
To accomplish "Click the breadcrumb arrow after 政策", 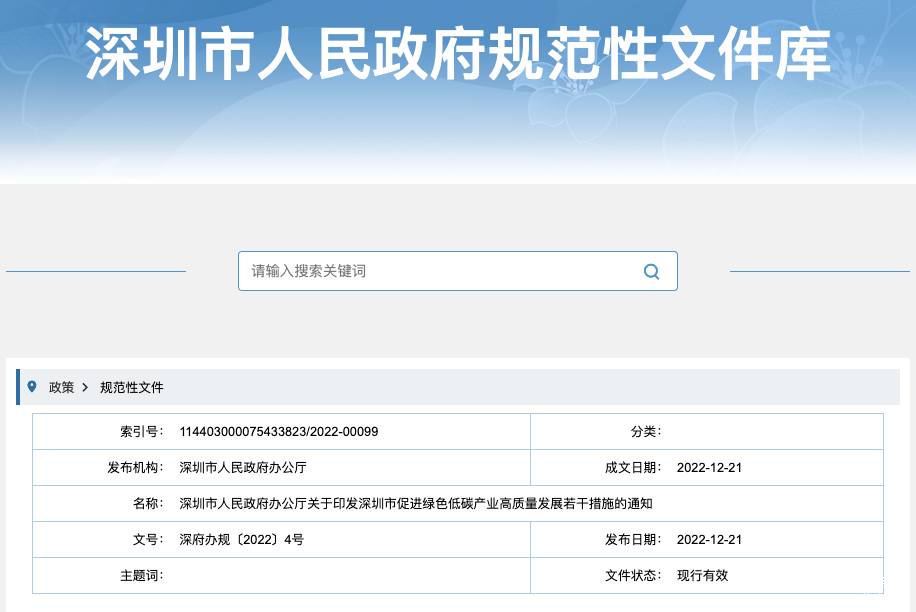I will pyautogui.click(x=86, y=387).
